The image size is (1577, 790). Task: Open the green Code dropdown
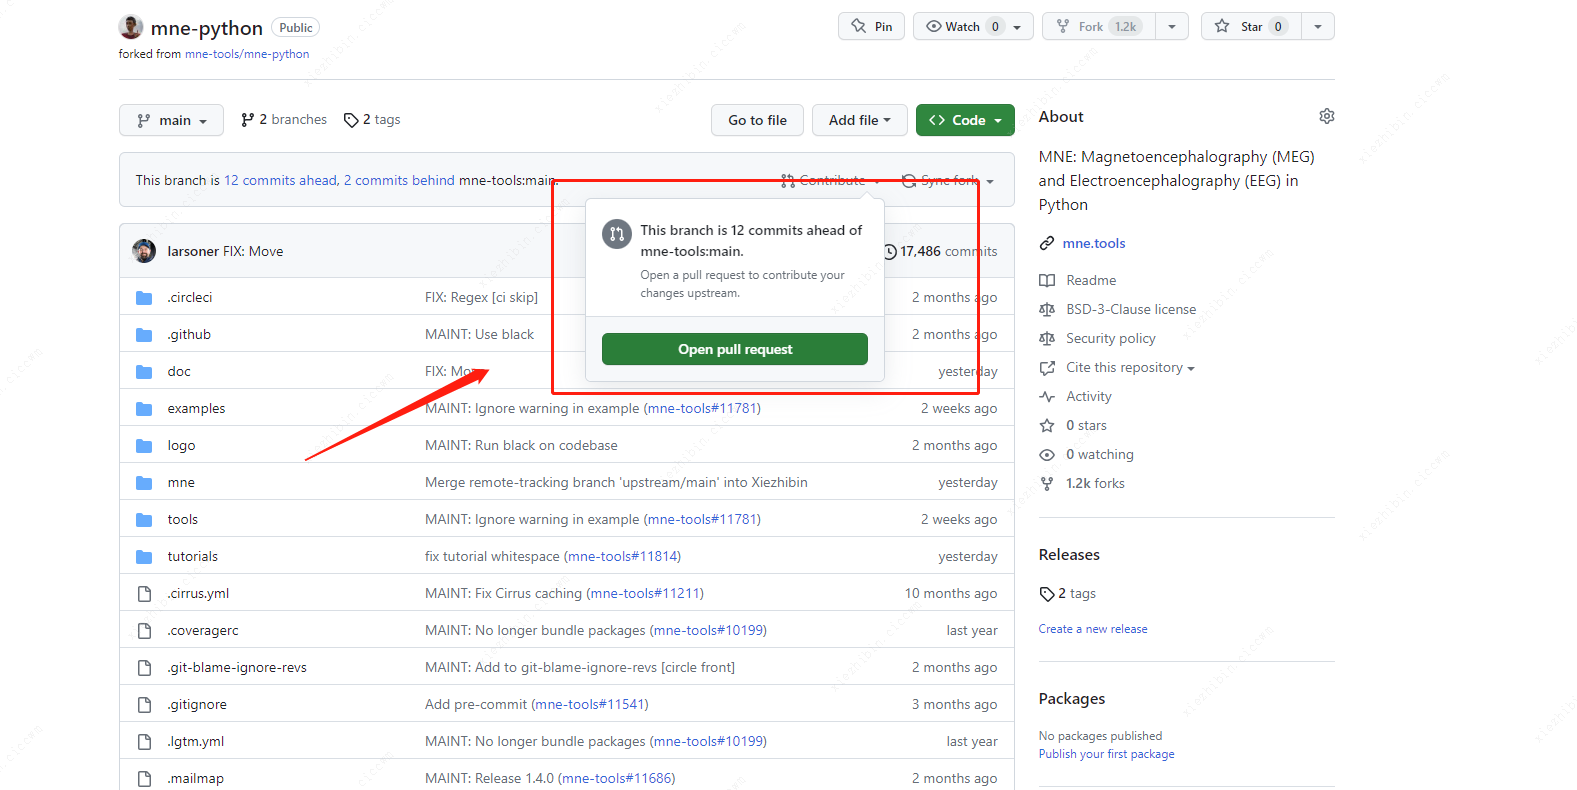click(x=965, y=120)
